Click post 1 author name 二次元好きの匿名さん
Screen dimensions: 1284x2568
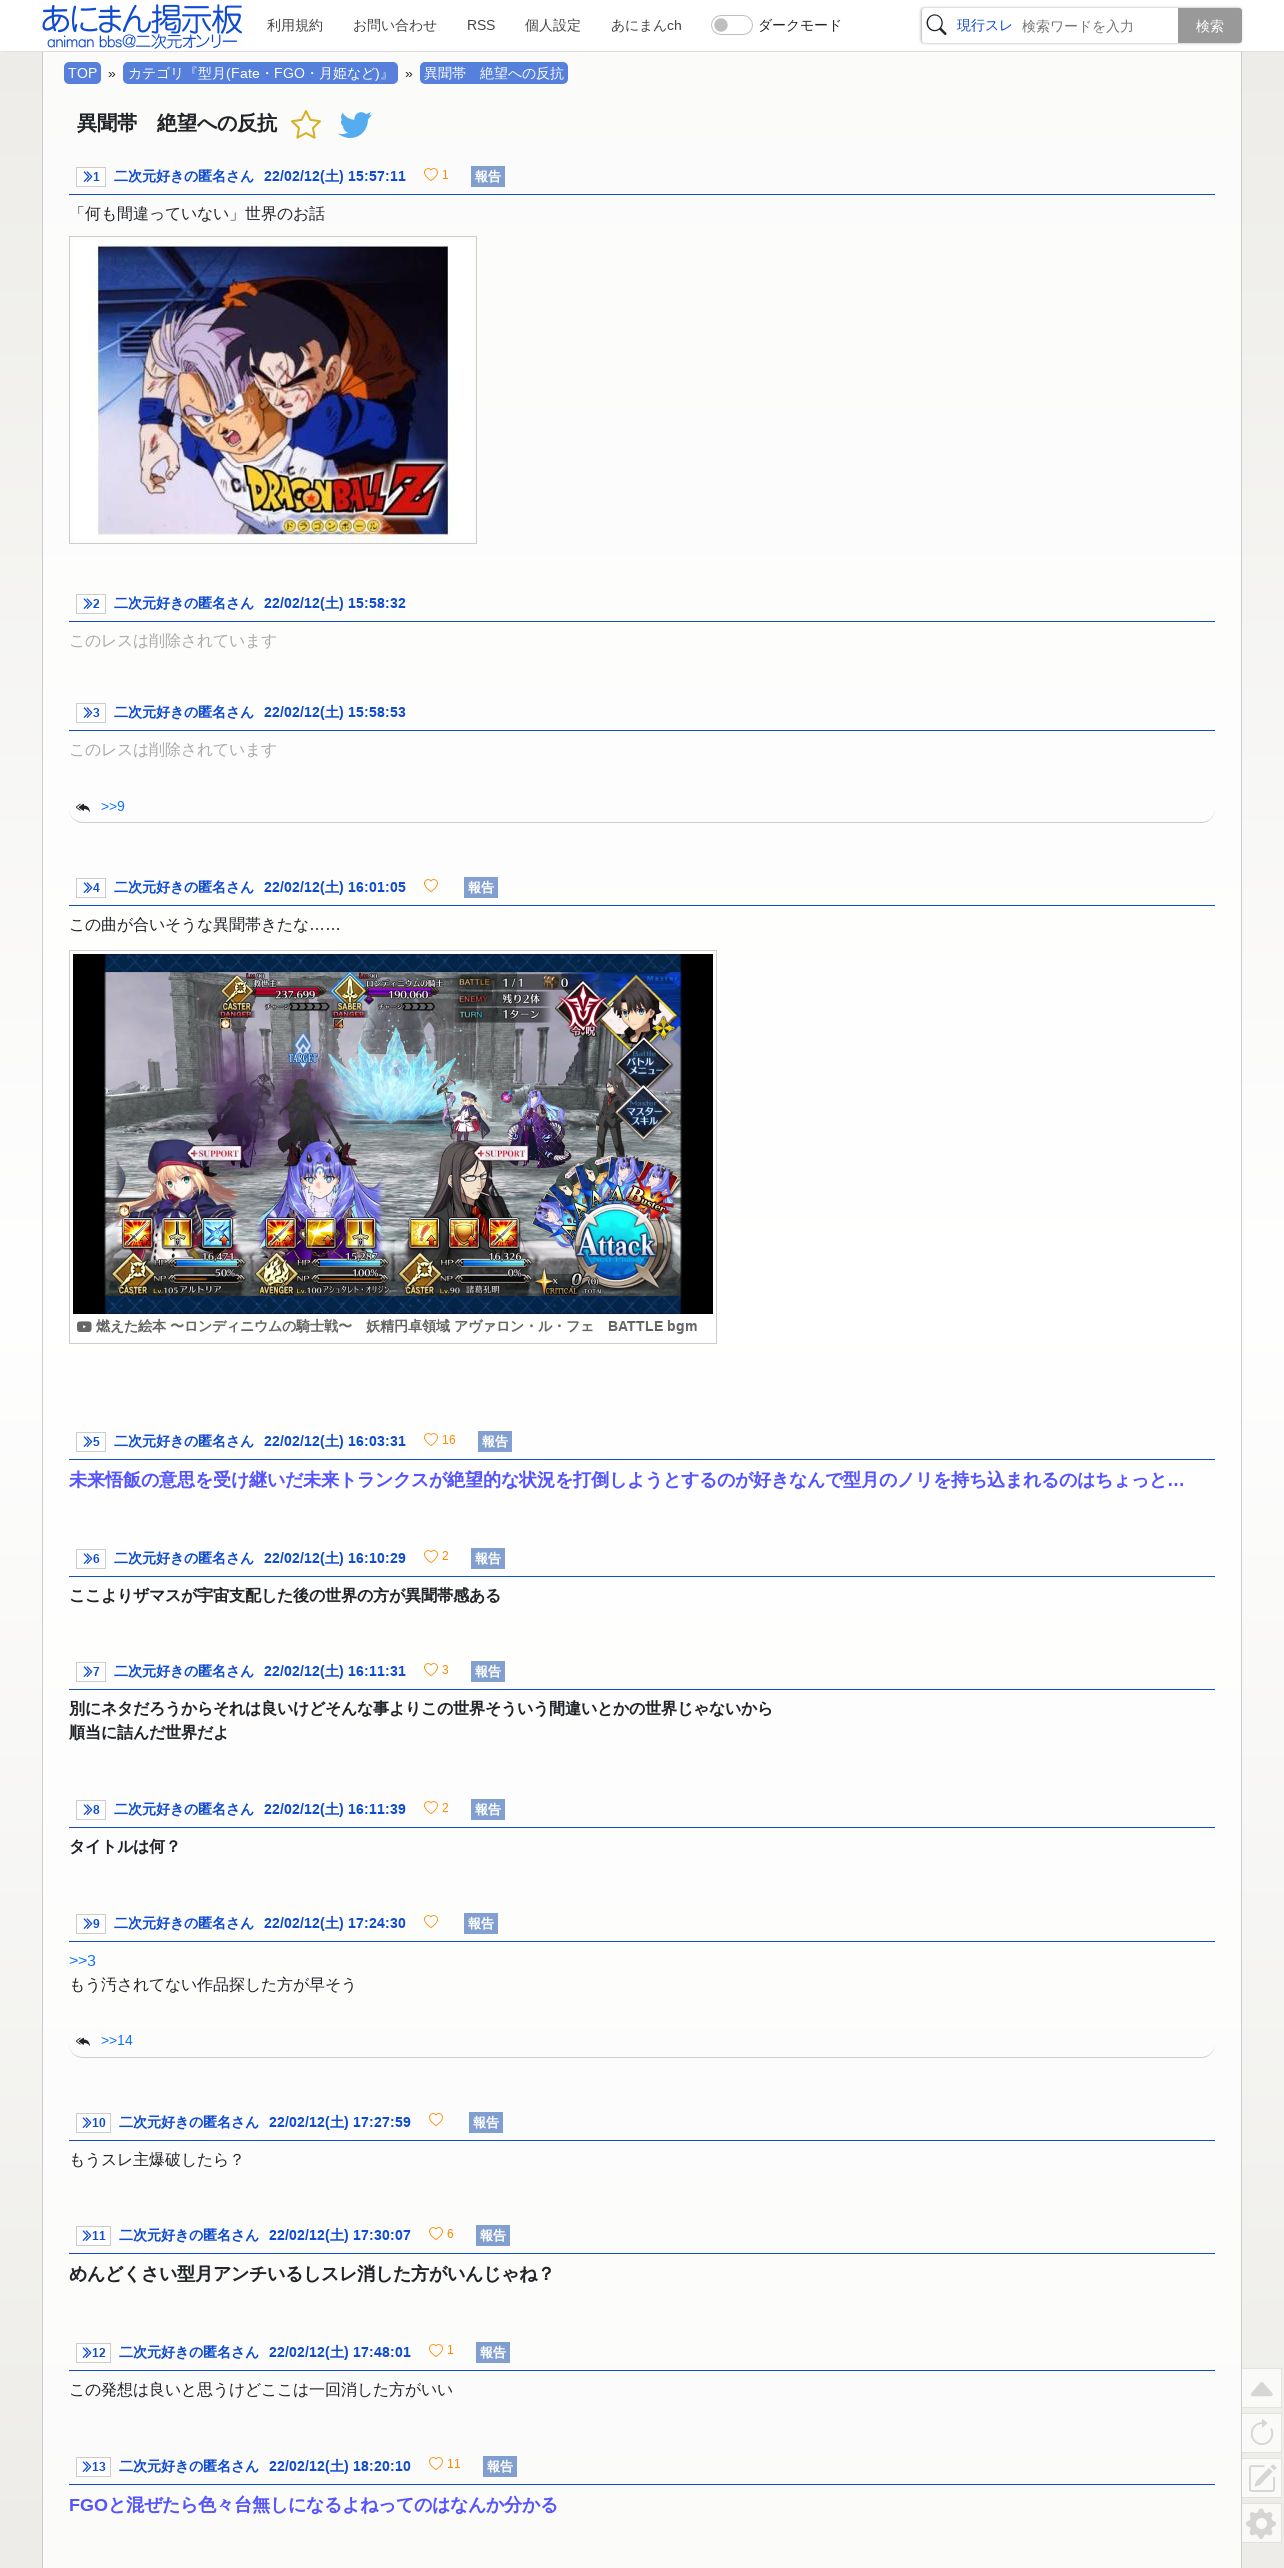[184, 177]
